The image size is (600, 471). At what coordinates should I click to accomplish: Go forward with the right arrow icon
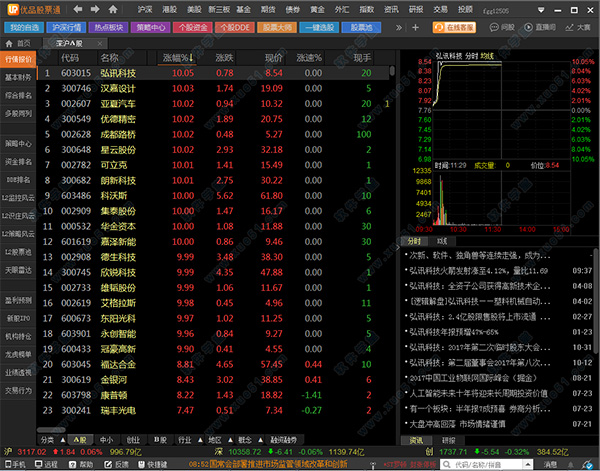95,9
